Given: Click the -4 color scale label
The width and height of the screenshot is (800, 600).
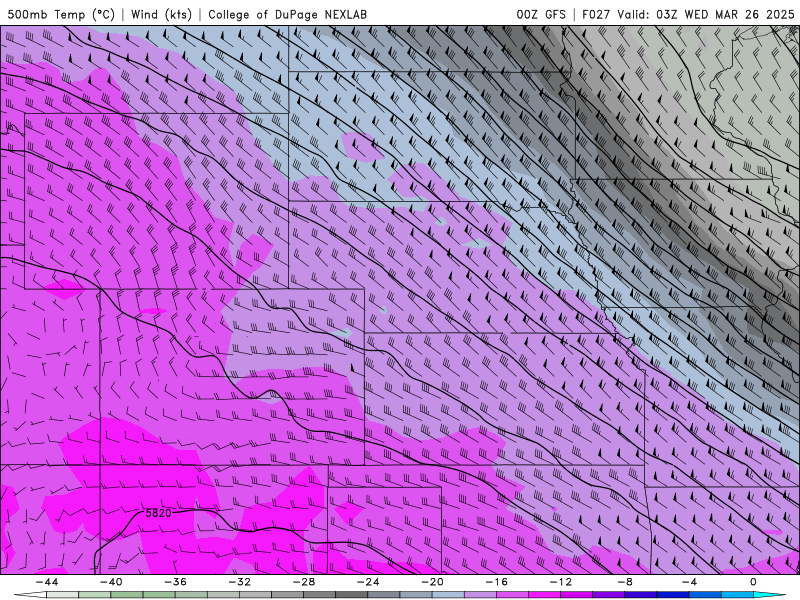Looking at the screenshot, I should [x=689, y=582].
